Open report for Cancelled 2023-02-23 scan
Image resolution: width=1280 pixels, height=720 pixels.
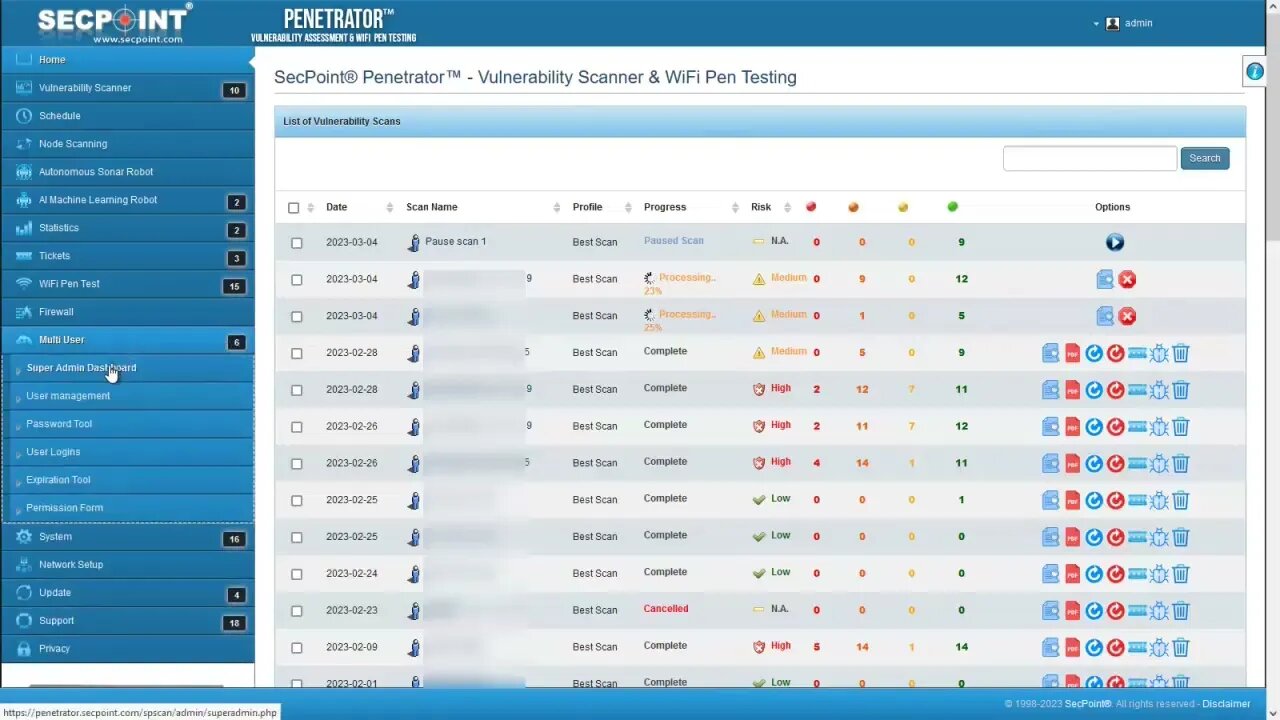[1051, 611]
